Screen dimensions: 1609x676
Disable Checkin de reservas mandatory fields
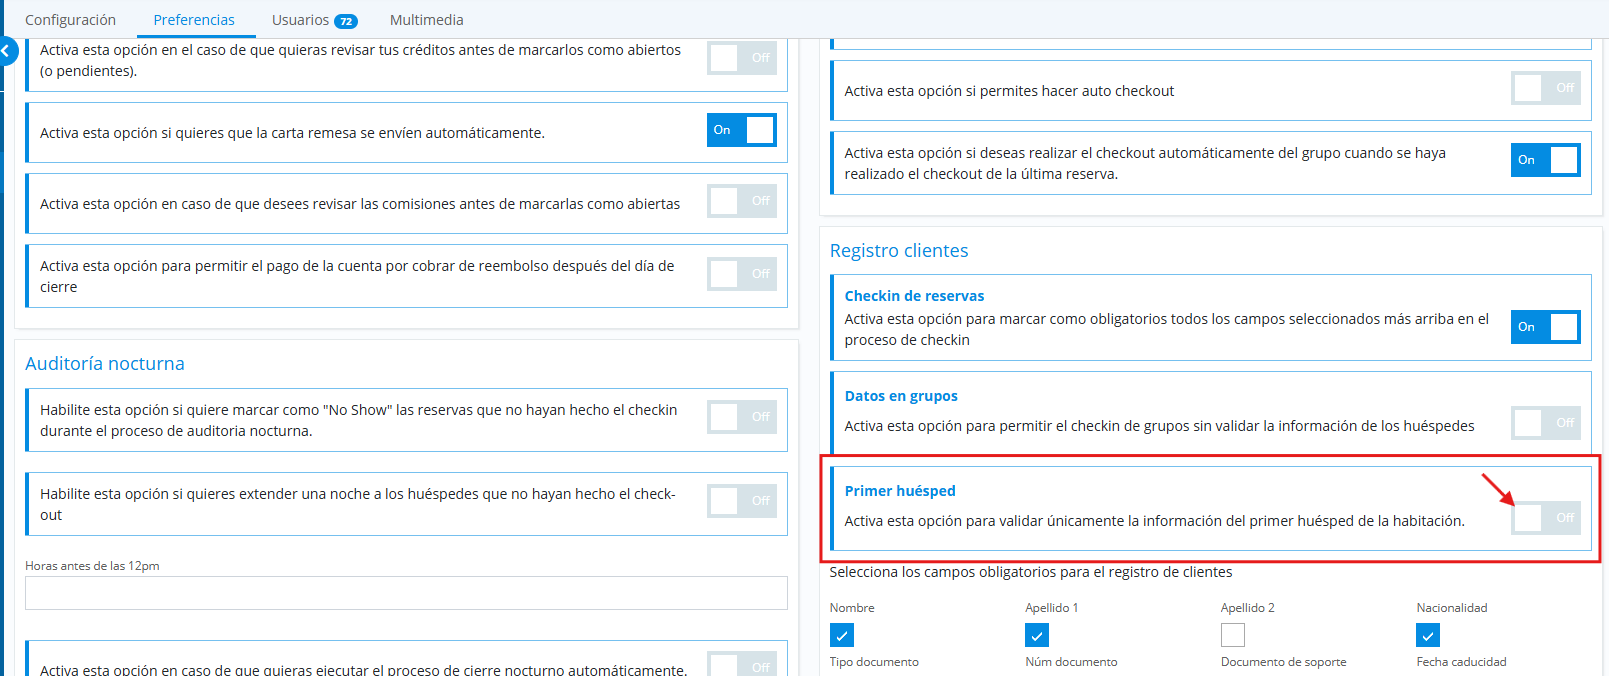click(x=1546, y=327)
